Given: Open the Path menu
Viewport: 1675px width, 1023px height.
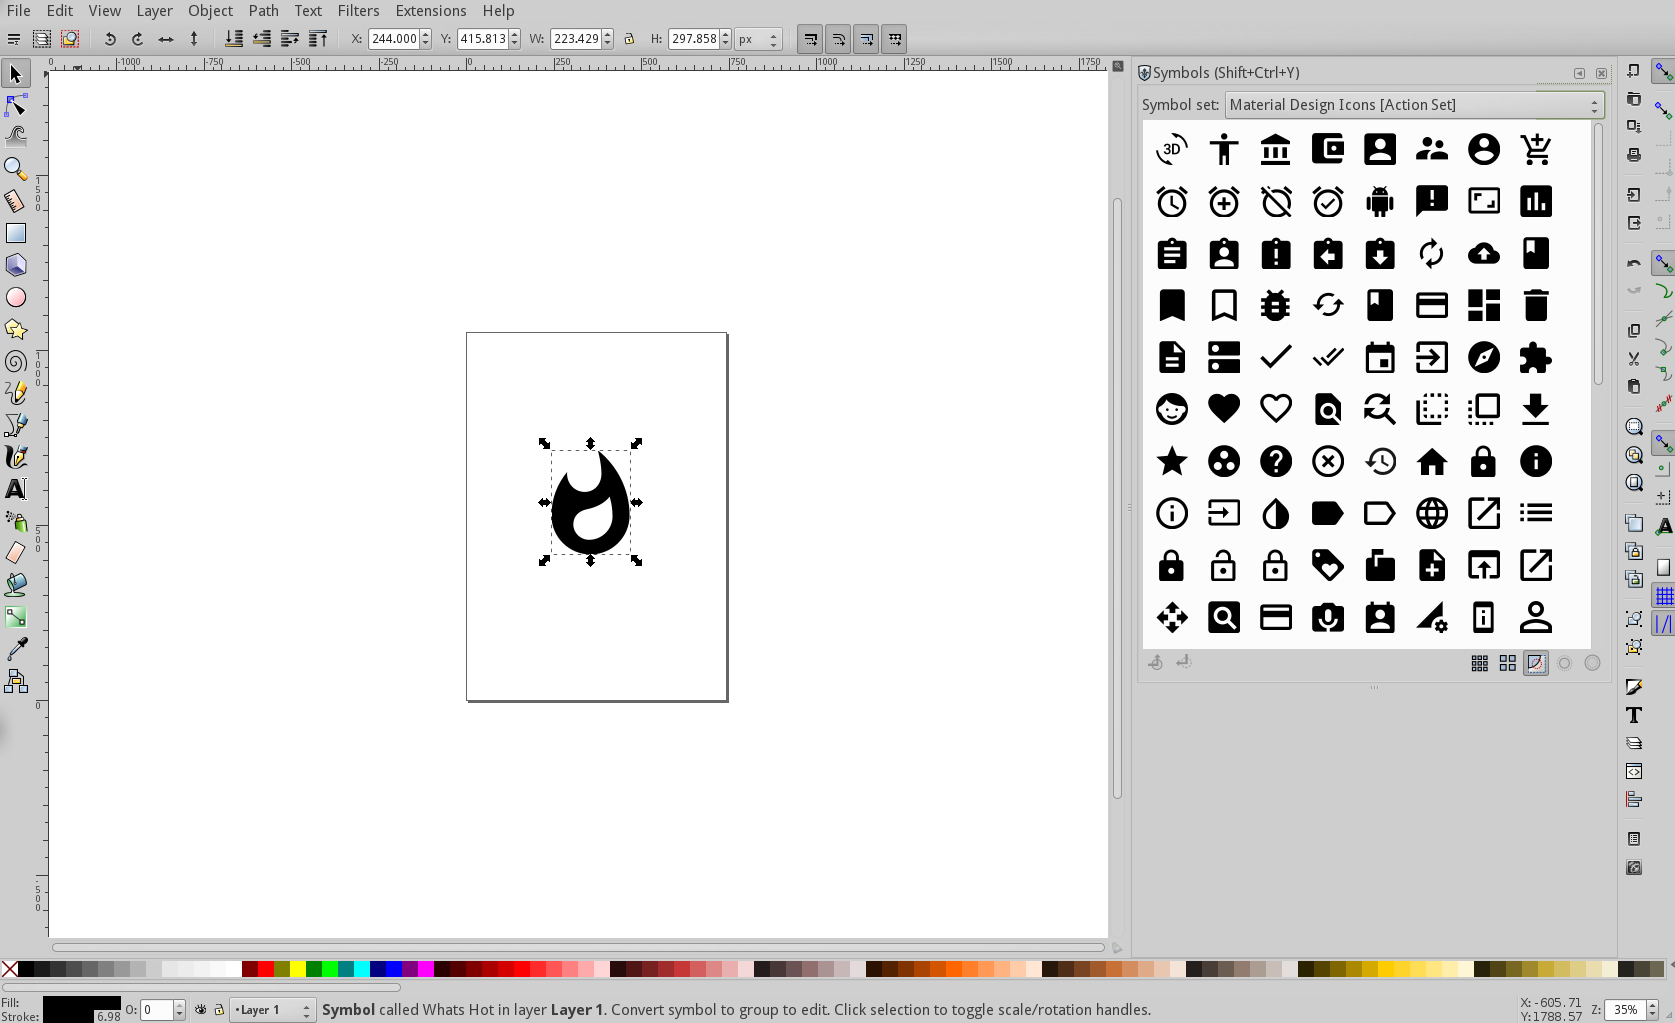Looking at the screenshot, I should point(263,11).
